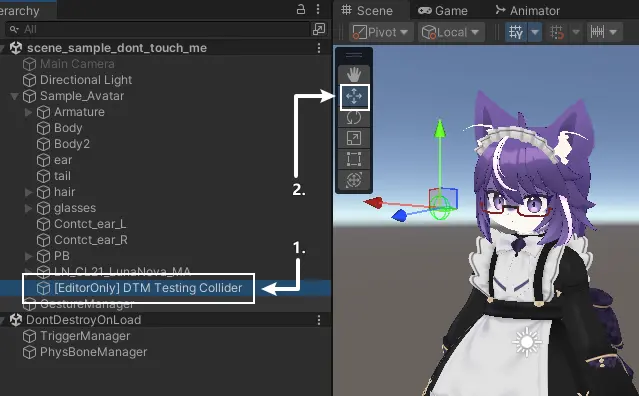Switch to the Scene tab
Image resolution: width=639 pixels, height=396 pixels.
click(367, 11)
